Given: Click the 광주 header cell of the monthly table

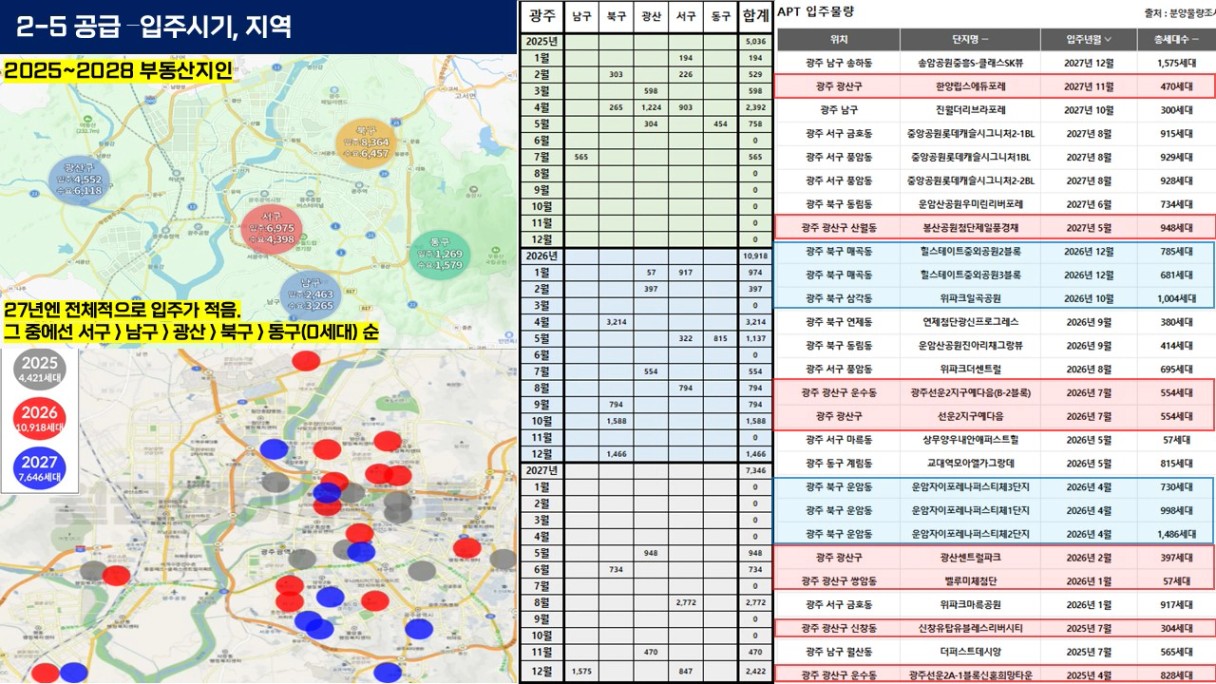Looking at the screenshot, I should (542, 15).
